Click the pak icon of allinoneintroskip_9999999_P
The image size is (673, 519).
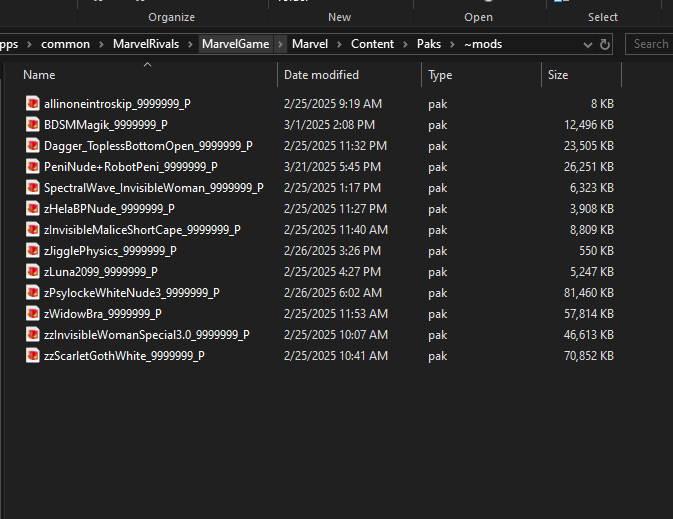[x=33, y=103]
